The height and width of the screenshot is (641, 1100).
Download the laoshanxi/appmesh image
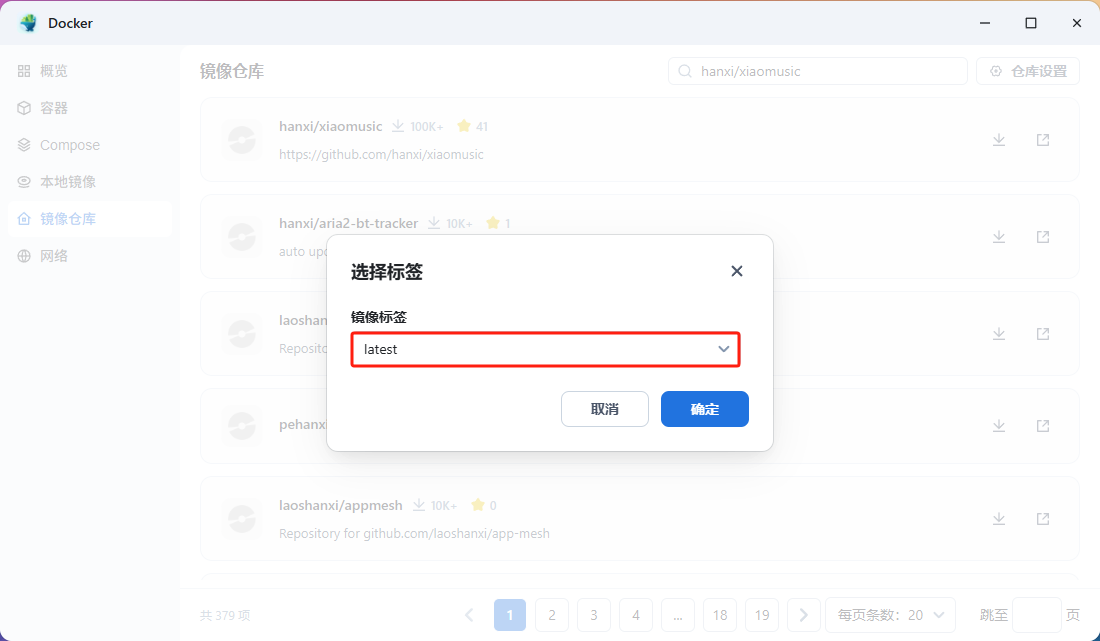999,519
